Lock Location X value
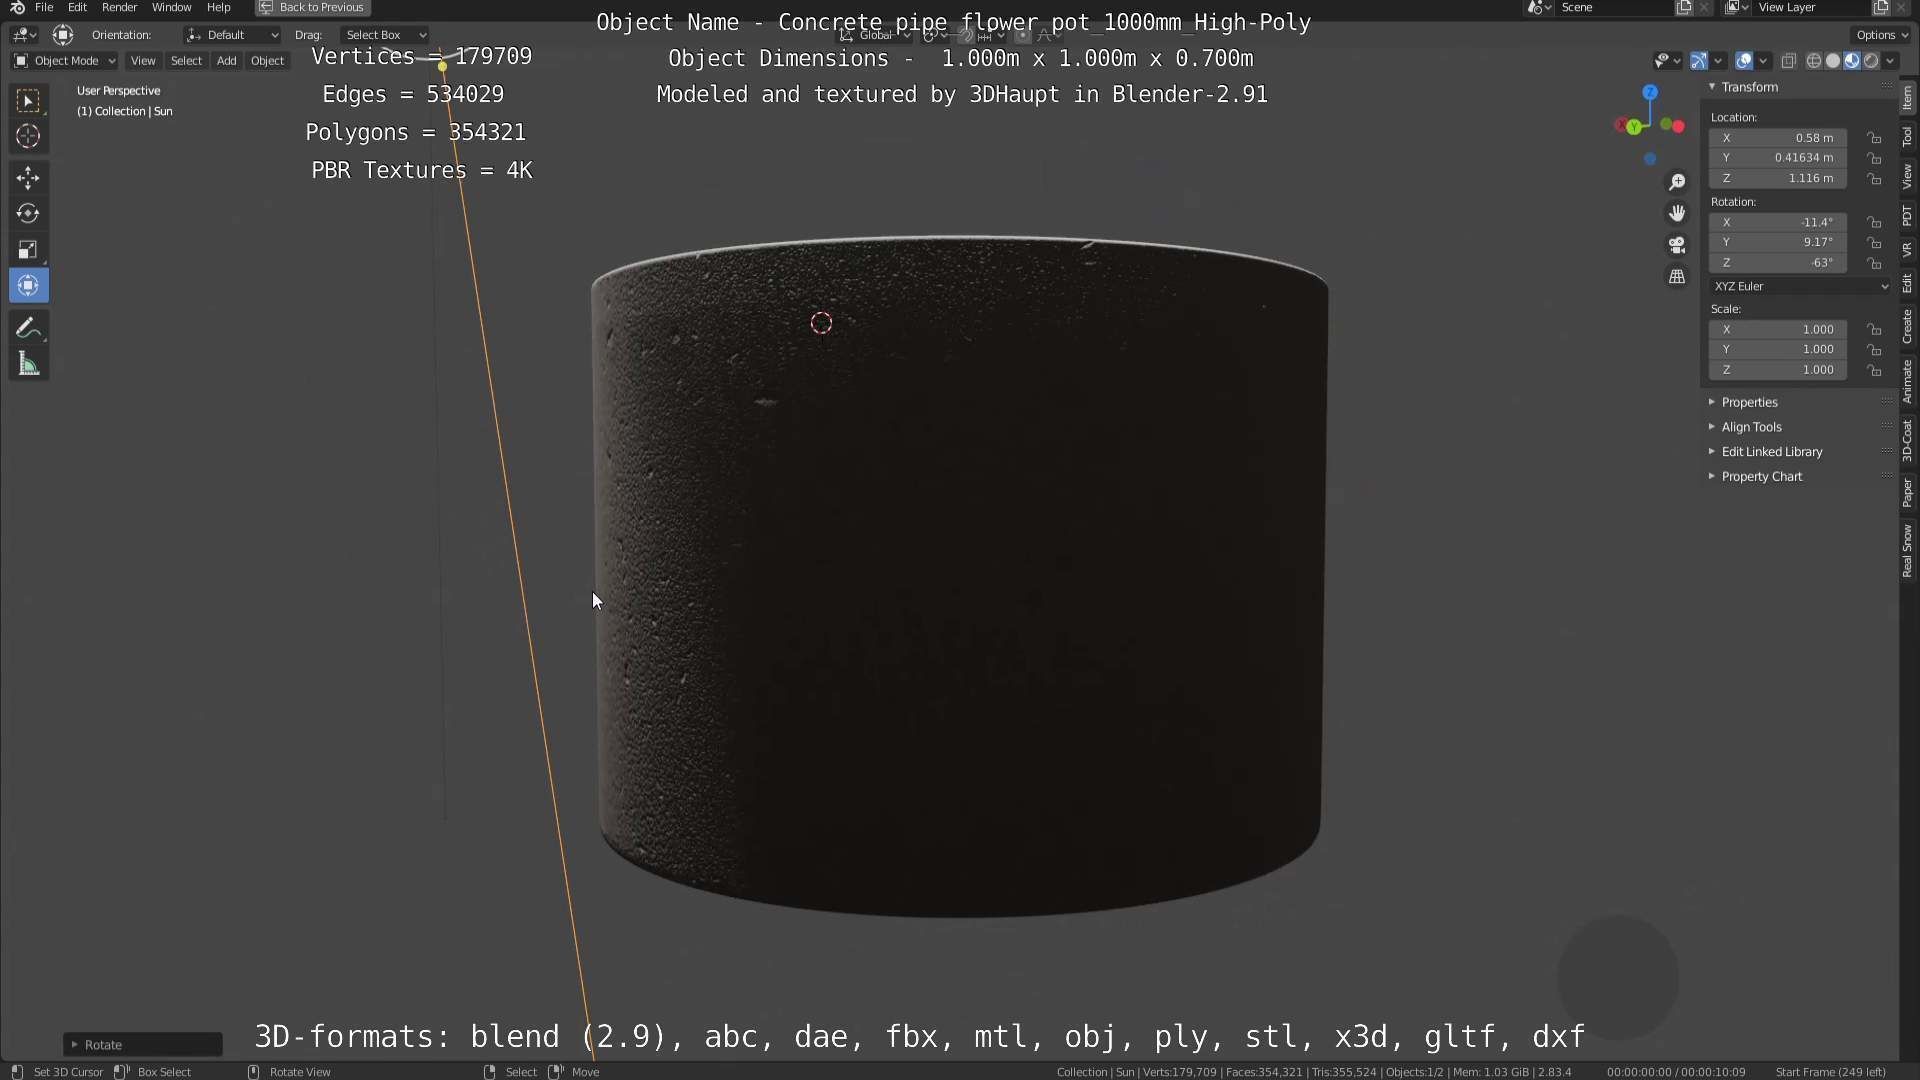Viewport: 1920px width, 1080px height. [1875, 138]
